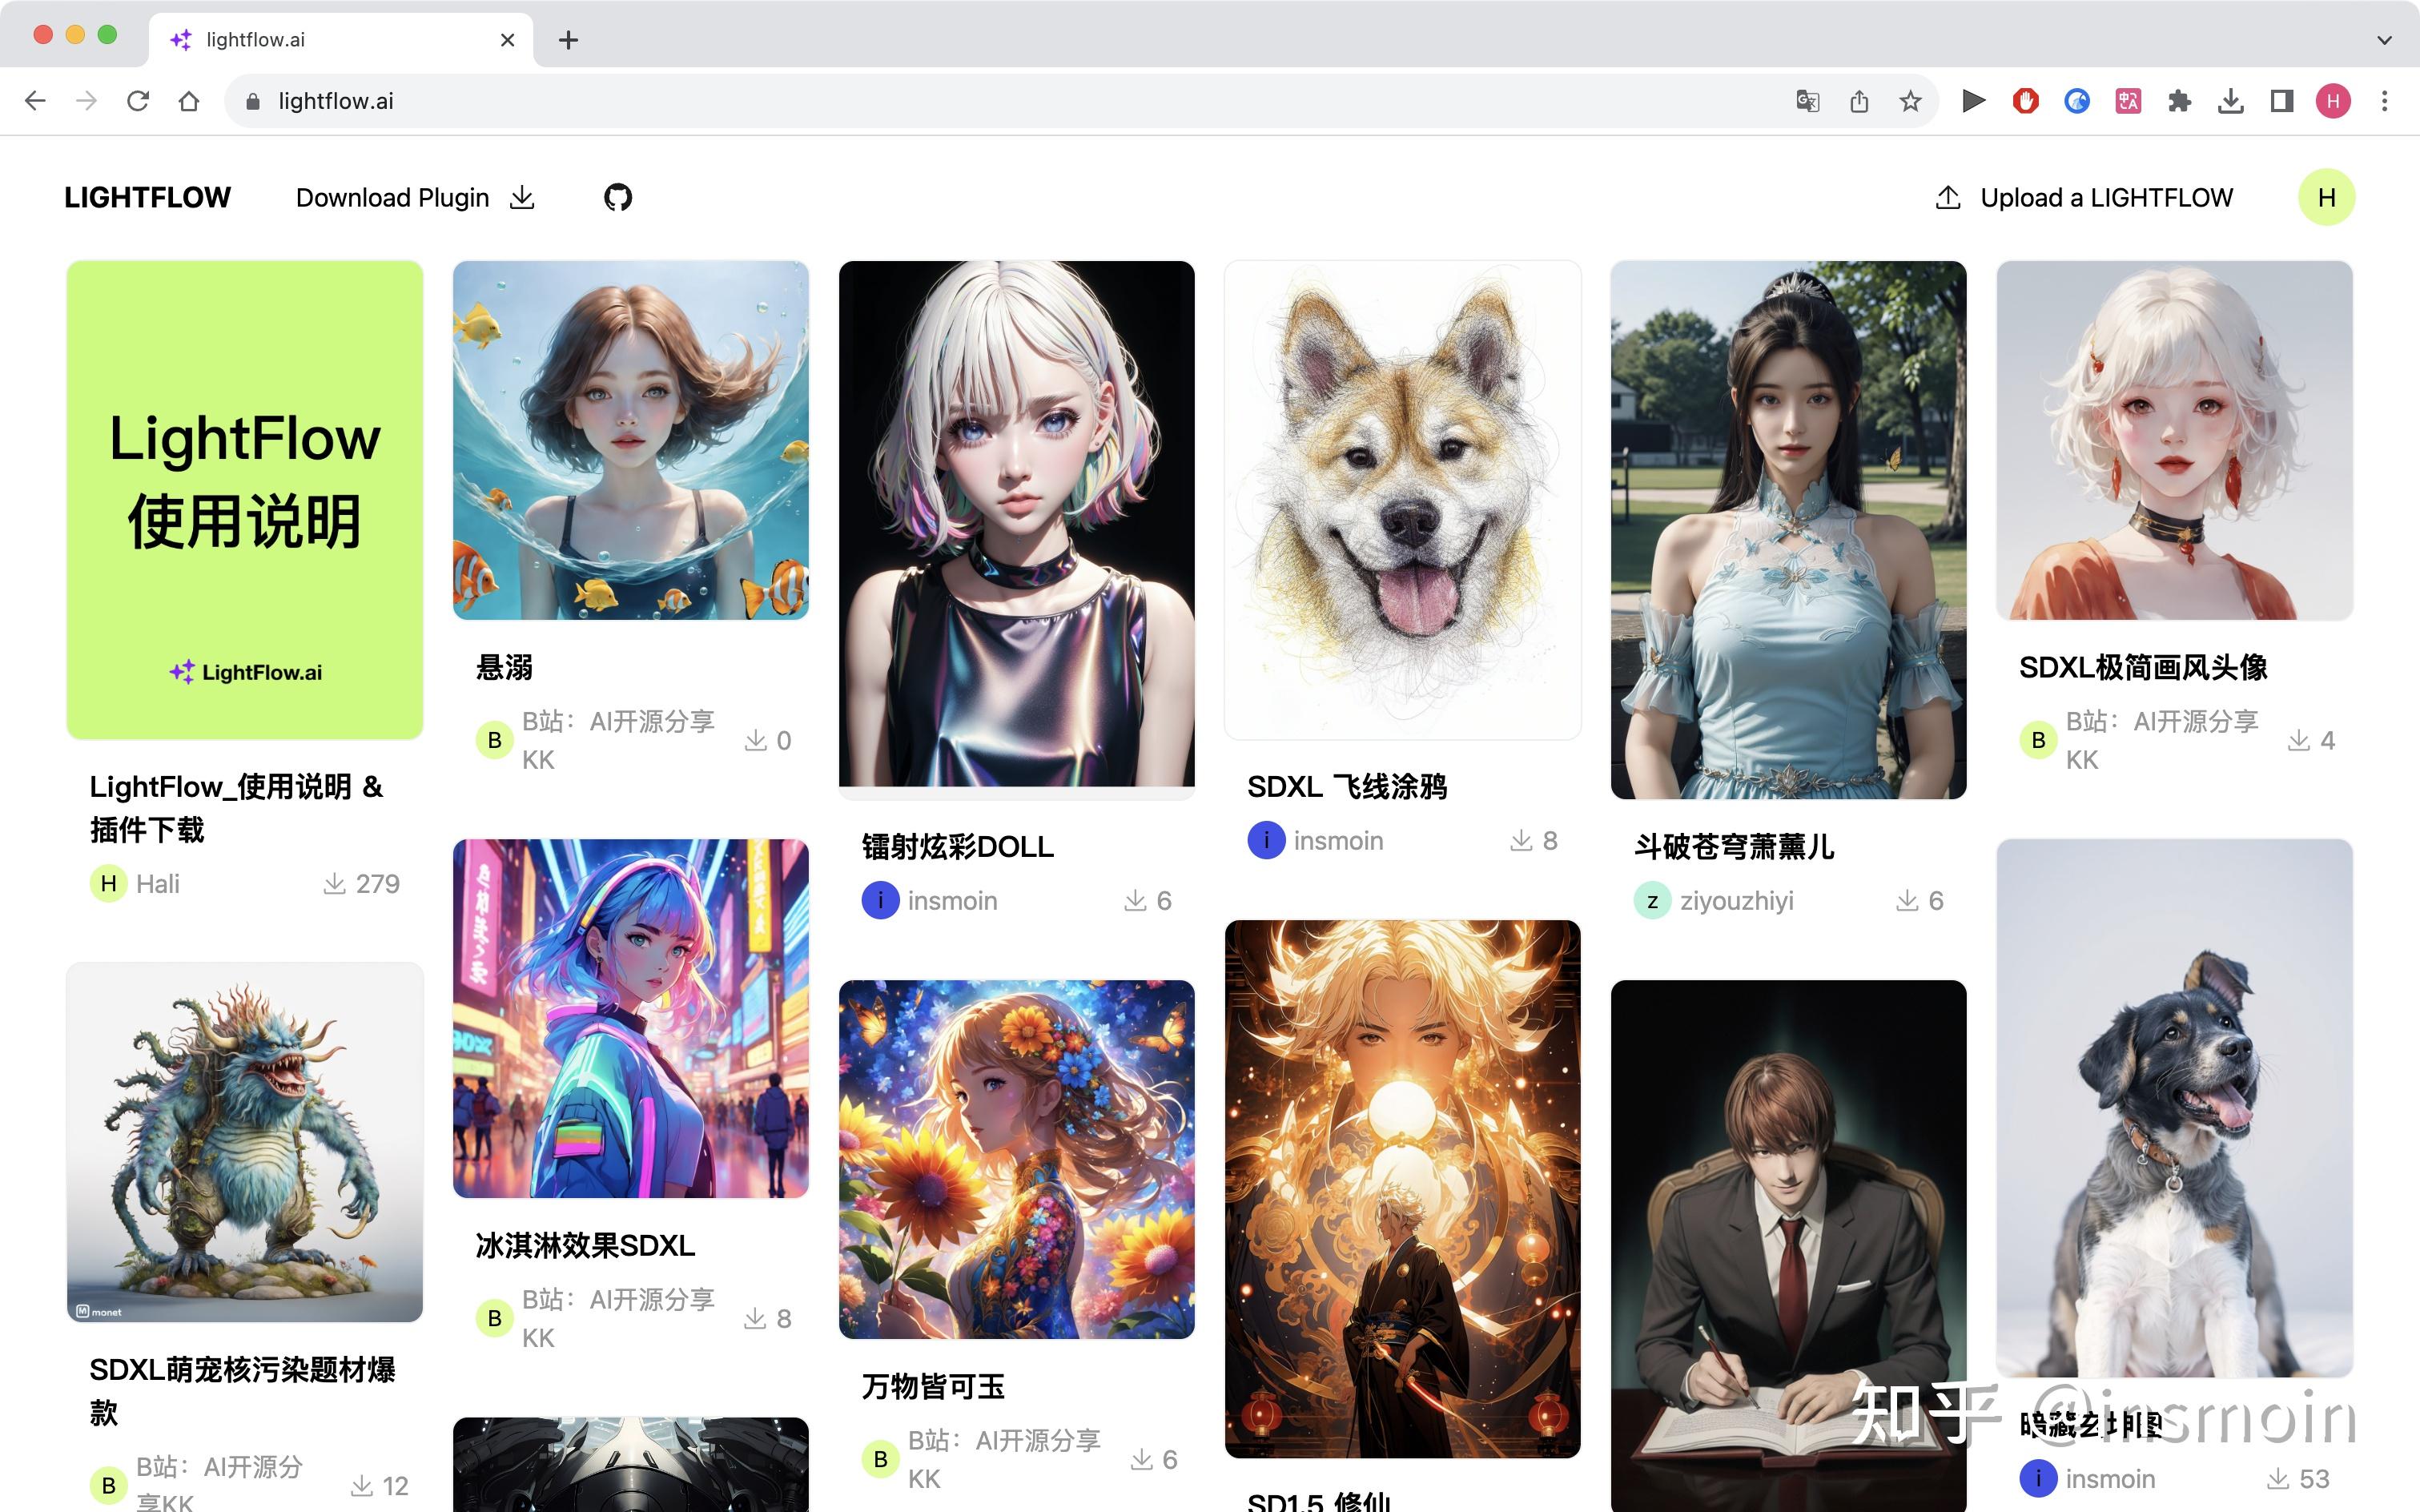This screenshot has width=2420, height=1512.
Task: Open the browser downloads icon
Action: (x=2230, y=101)
